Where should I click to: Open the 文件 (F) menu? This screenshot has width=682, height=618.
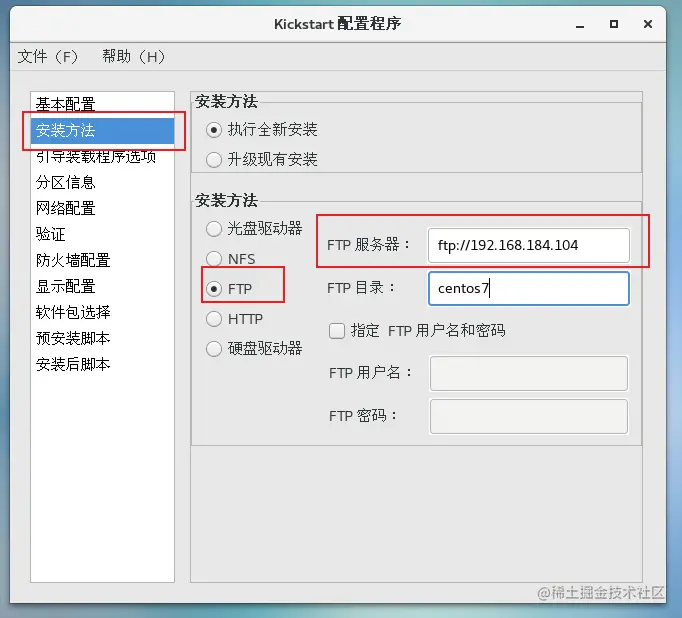pos(47,57)
